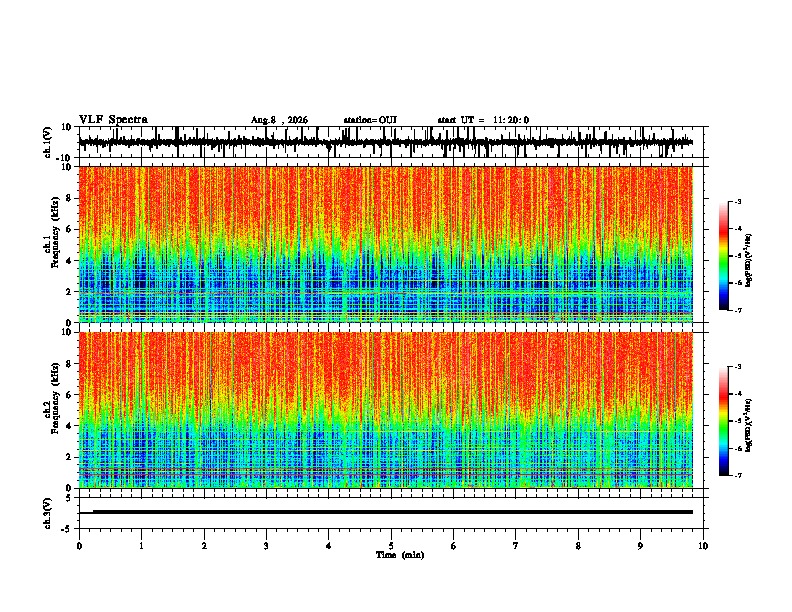Click the ch.1 spectrogram plot area
The width and height of the screenshot is (792, 612).
[x=386, y=244]
